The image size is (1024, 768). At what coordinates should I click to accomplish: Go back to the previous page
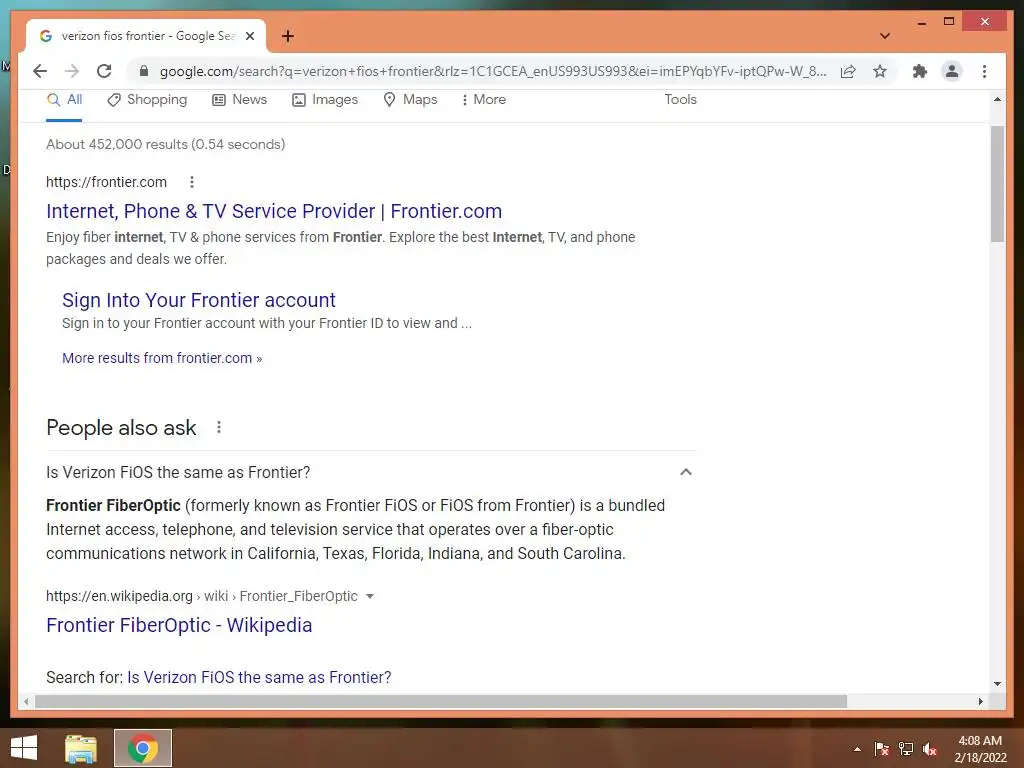40,71
